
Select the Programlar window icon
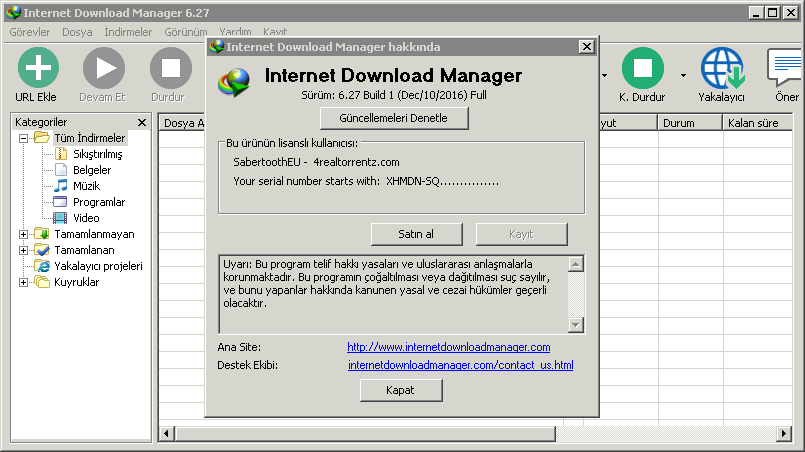pos(61,202)
